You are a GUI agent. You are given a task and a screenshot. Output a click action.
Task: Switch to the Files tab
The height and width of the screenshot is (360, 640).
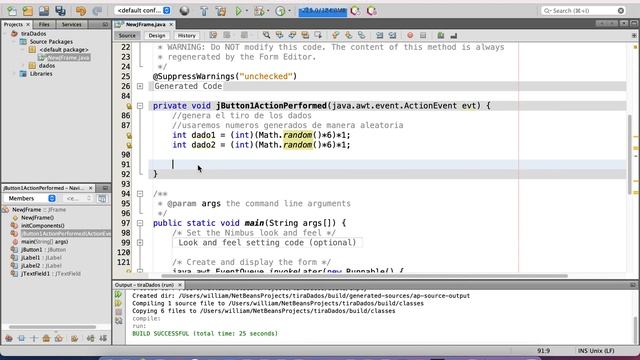click(44, 24)
